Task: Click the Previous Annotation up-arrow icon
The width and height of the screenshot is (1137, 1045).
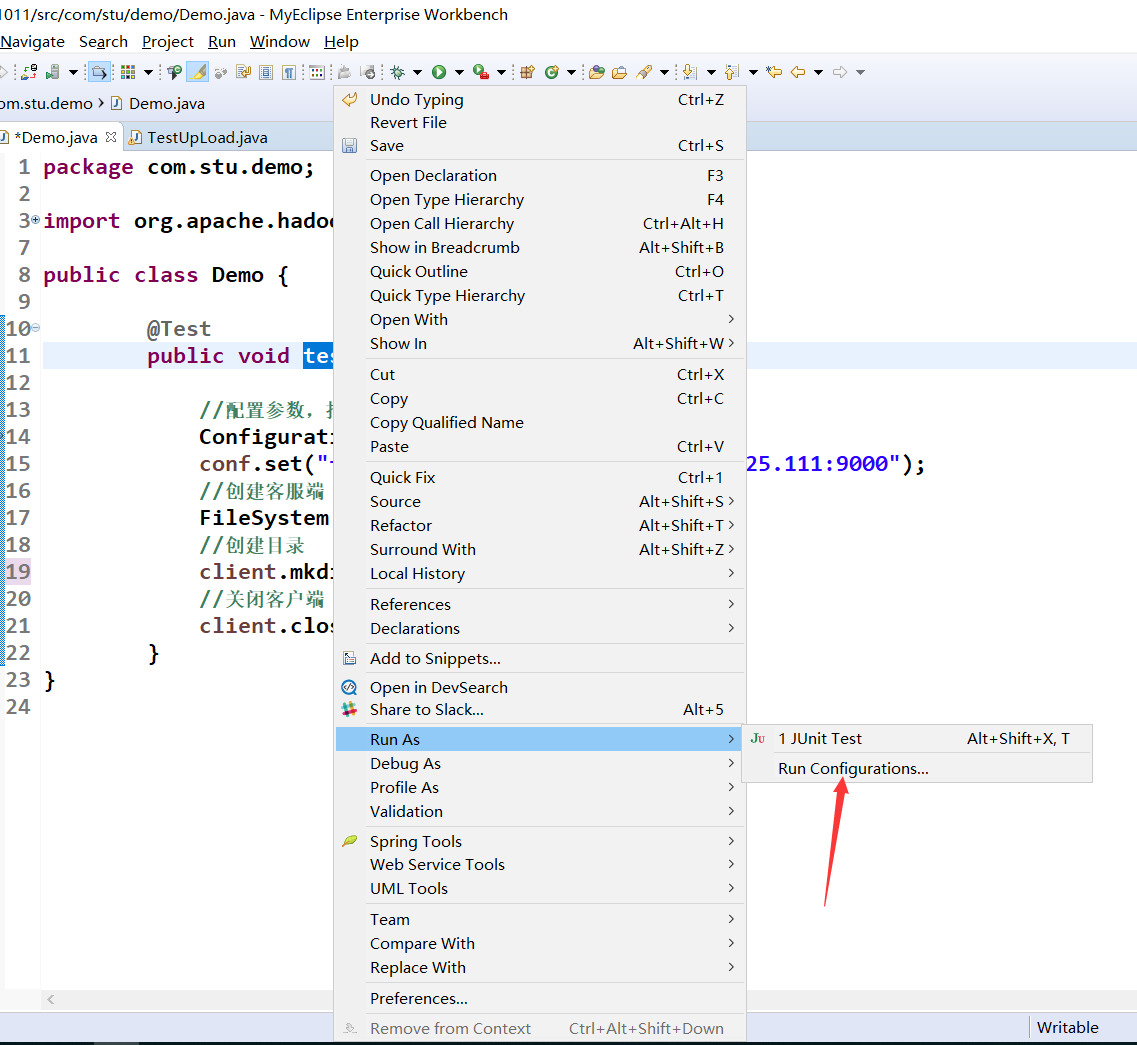Action: [x=732, y=72]
